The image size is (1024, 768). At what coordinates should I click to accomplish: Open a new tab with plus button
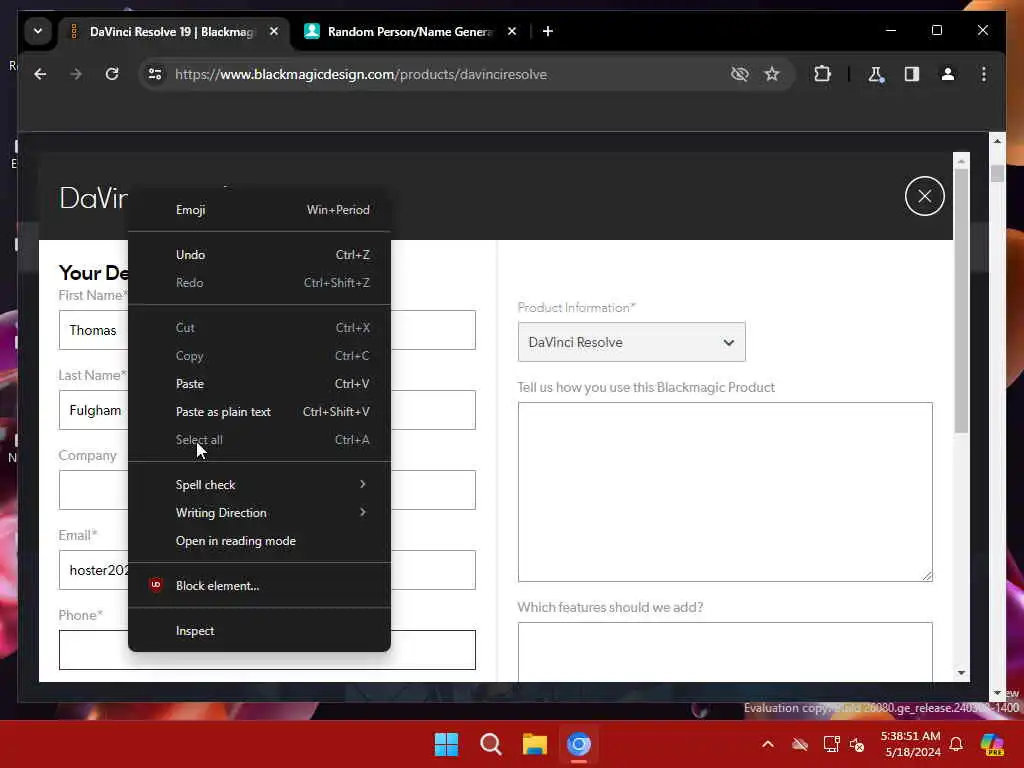point(548,31)
